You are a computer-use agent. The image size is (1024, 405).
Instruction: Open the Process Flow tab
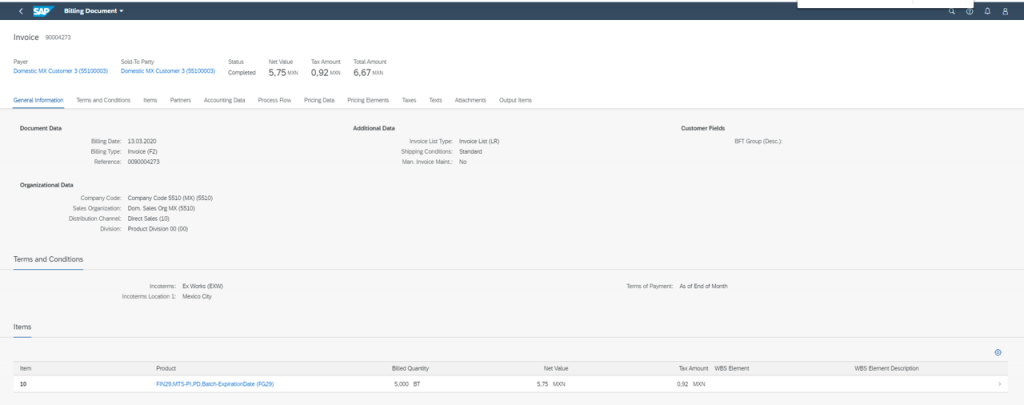pos(274,100)
